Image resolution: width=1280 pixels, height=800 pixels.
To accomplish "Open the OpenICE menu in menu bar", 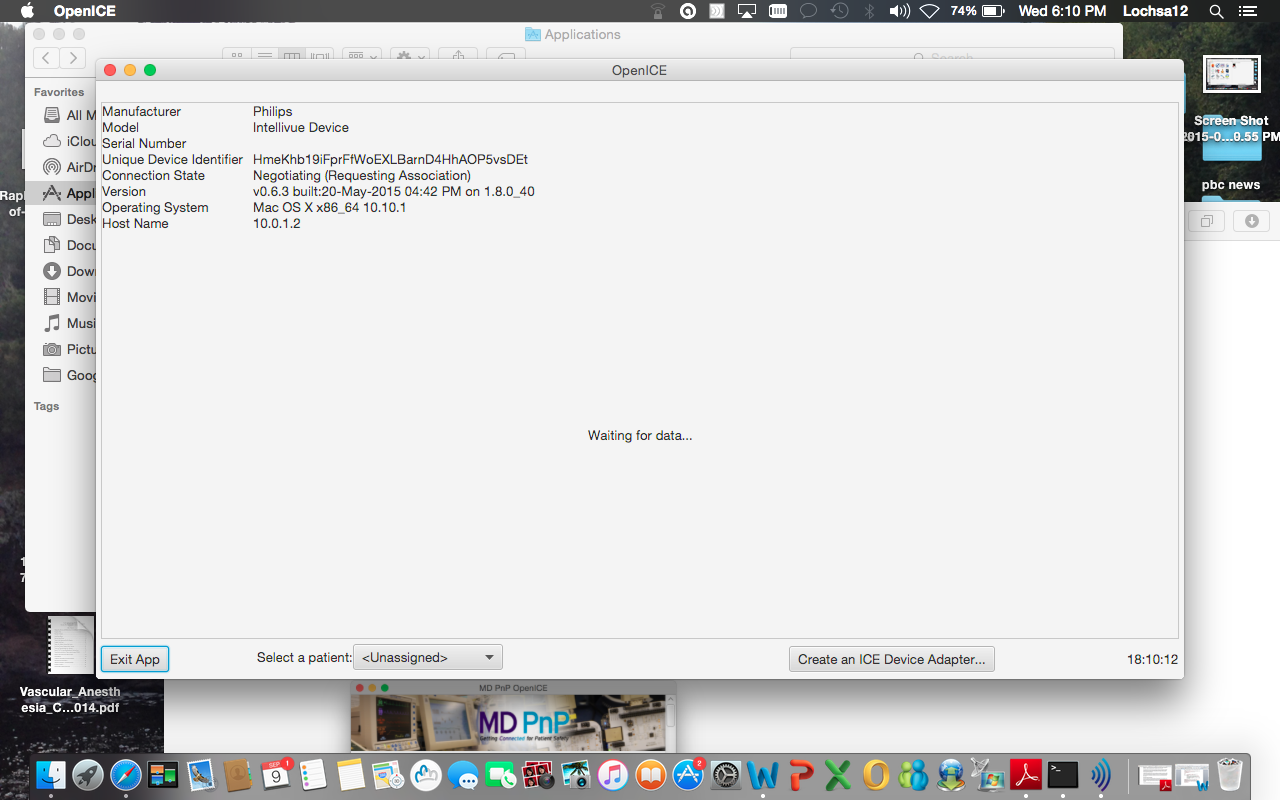I will pyautogui.click(x=86, y=11).
